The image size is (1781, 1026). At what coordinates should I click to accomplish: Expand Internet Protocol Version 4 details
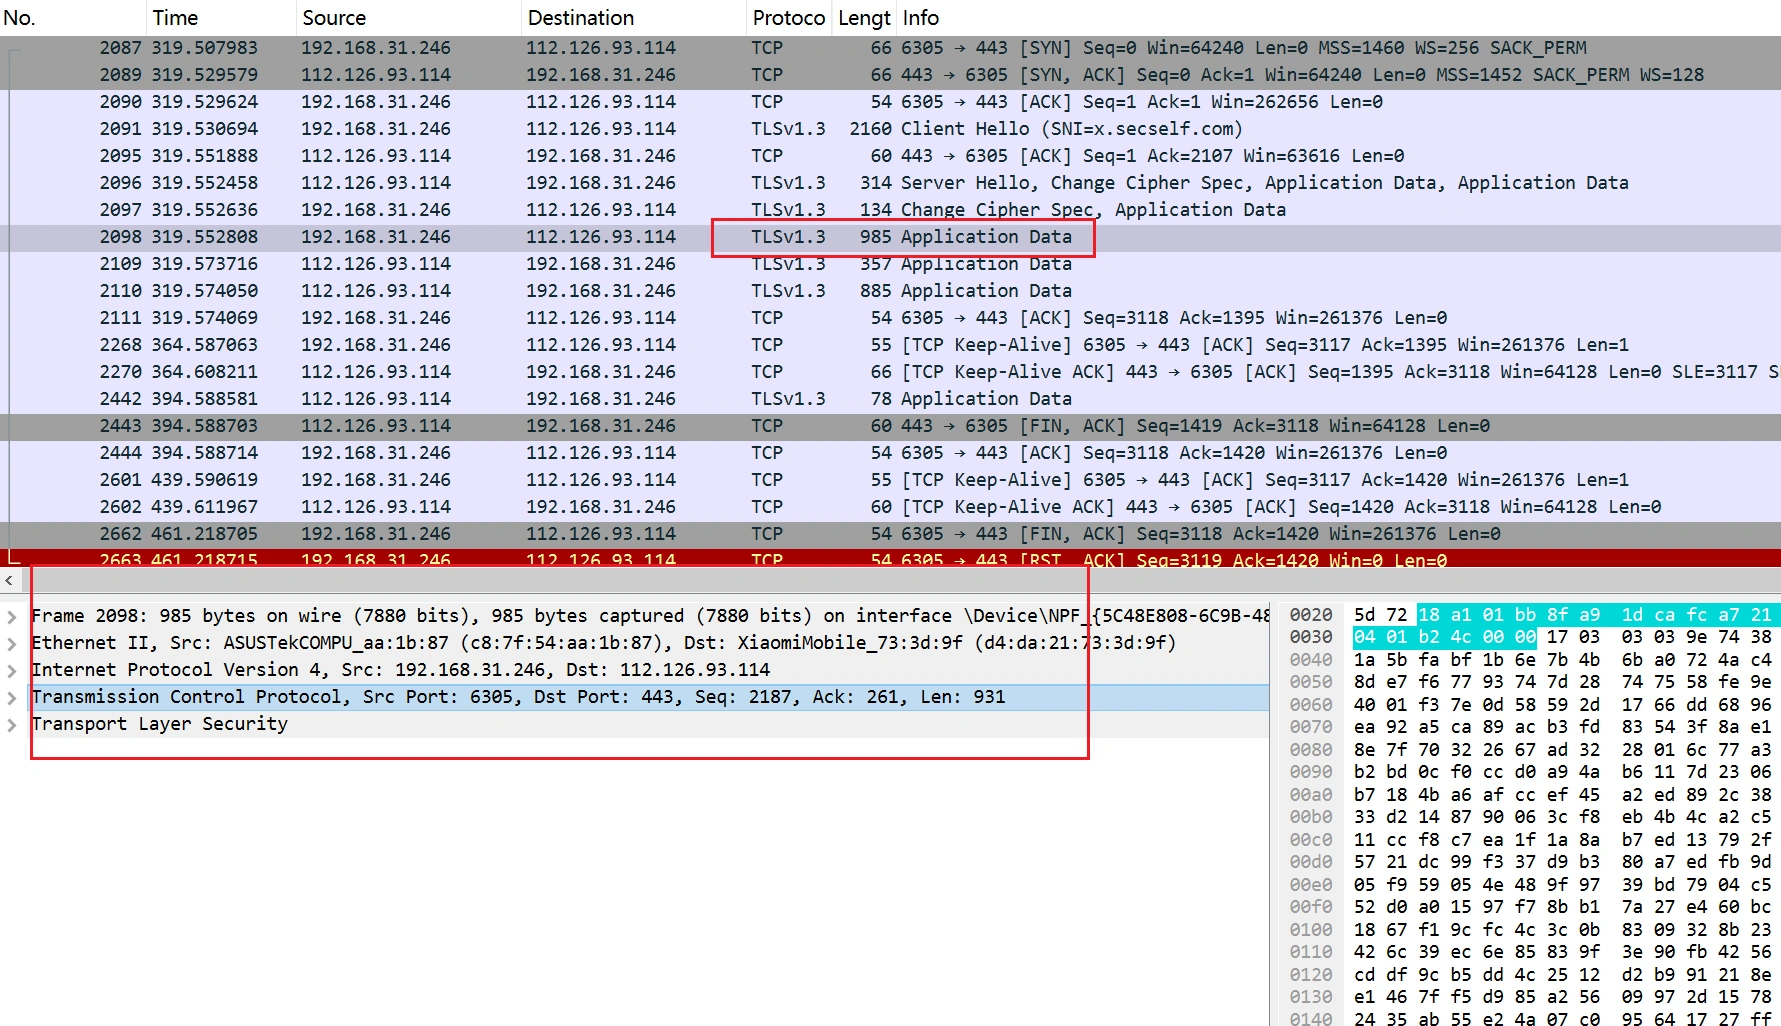pos(12,670)
